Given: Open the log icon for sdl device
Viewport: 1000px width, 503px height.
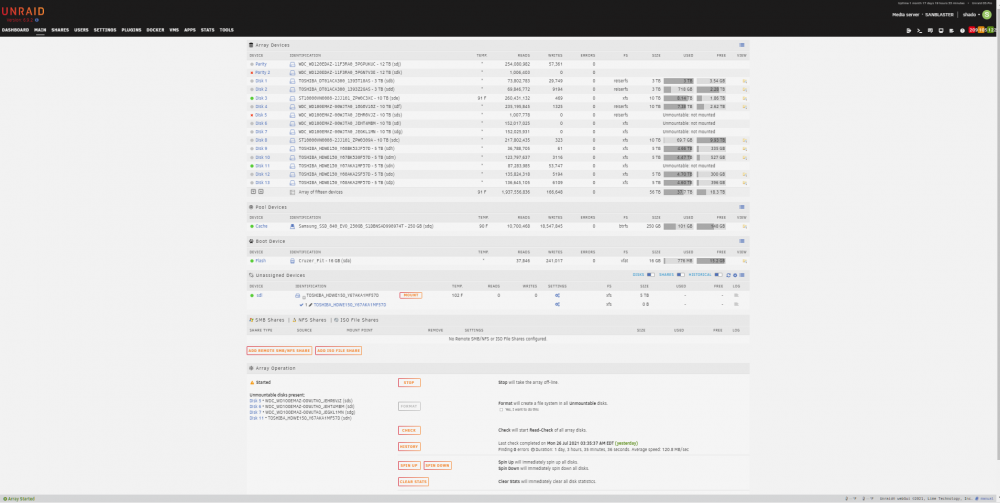Looking at the screenshot, I should pyautogui.click(x=736, y=295).
